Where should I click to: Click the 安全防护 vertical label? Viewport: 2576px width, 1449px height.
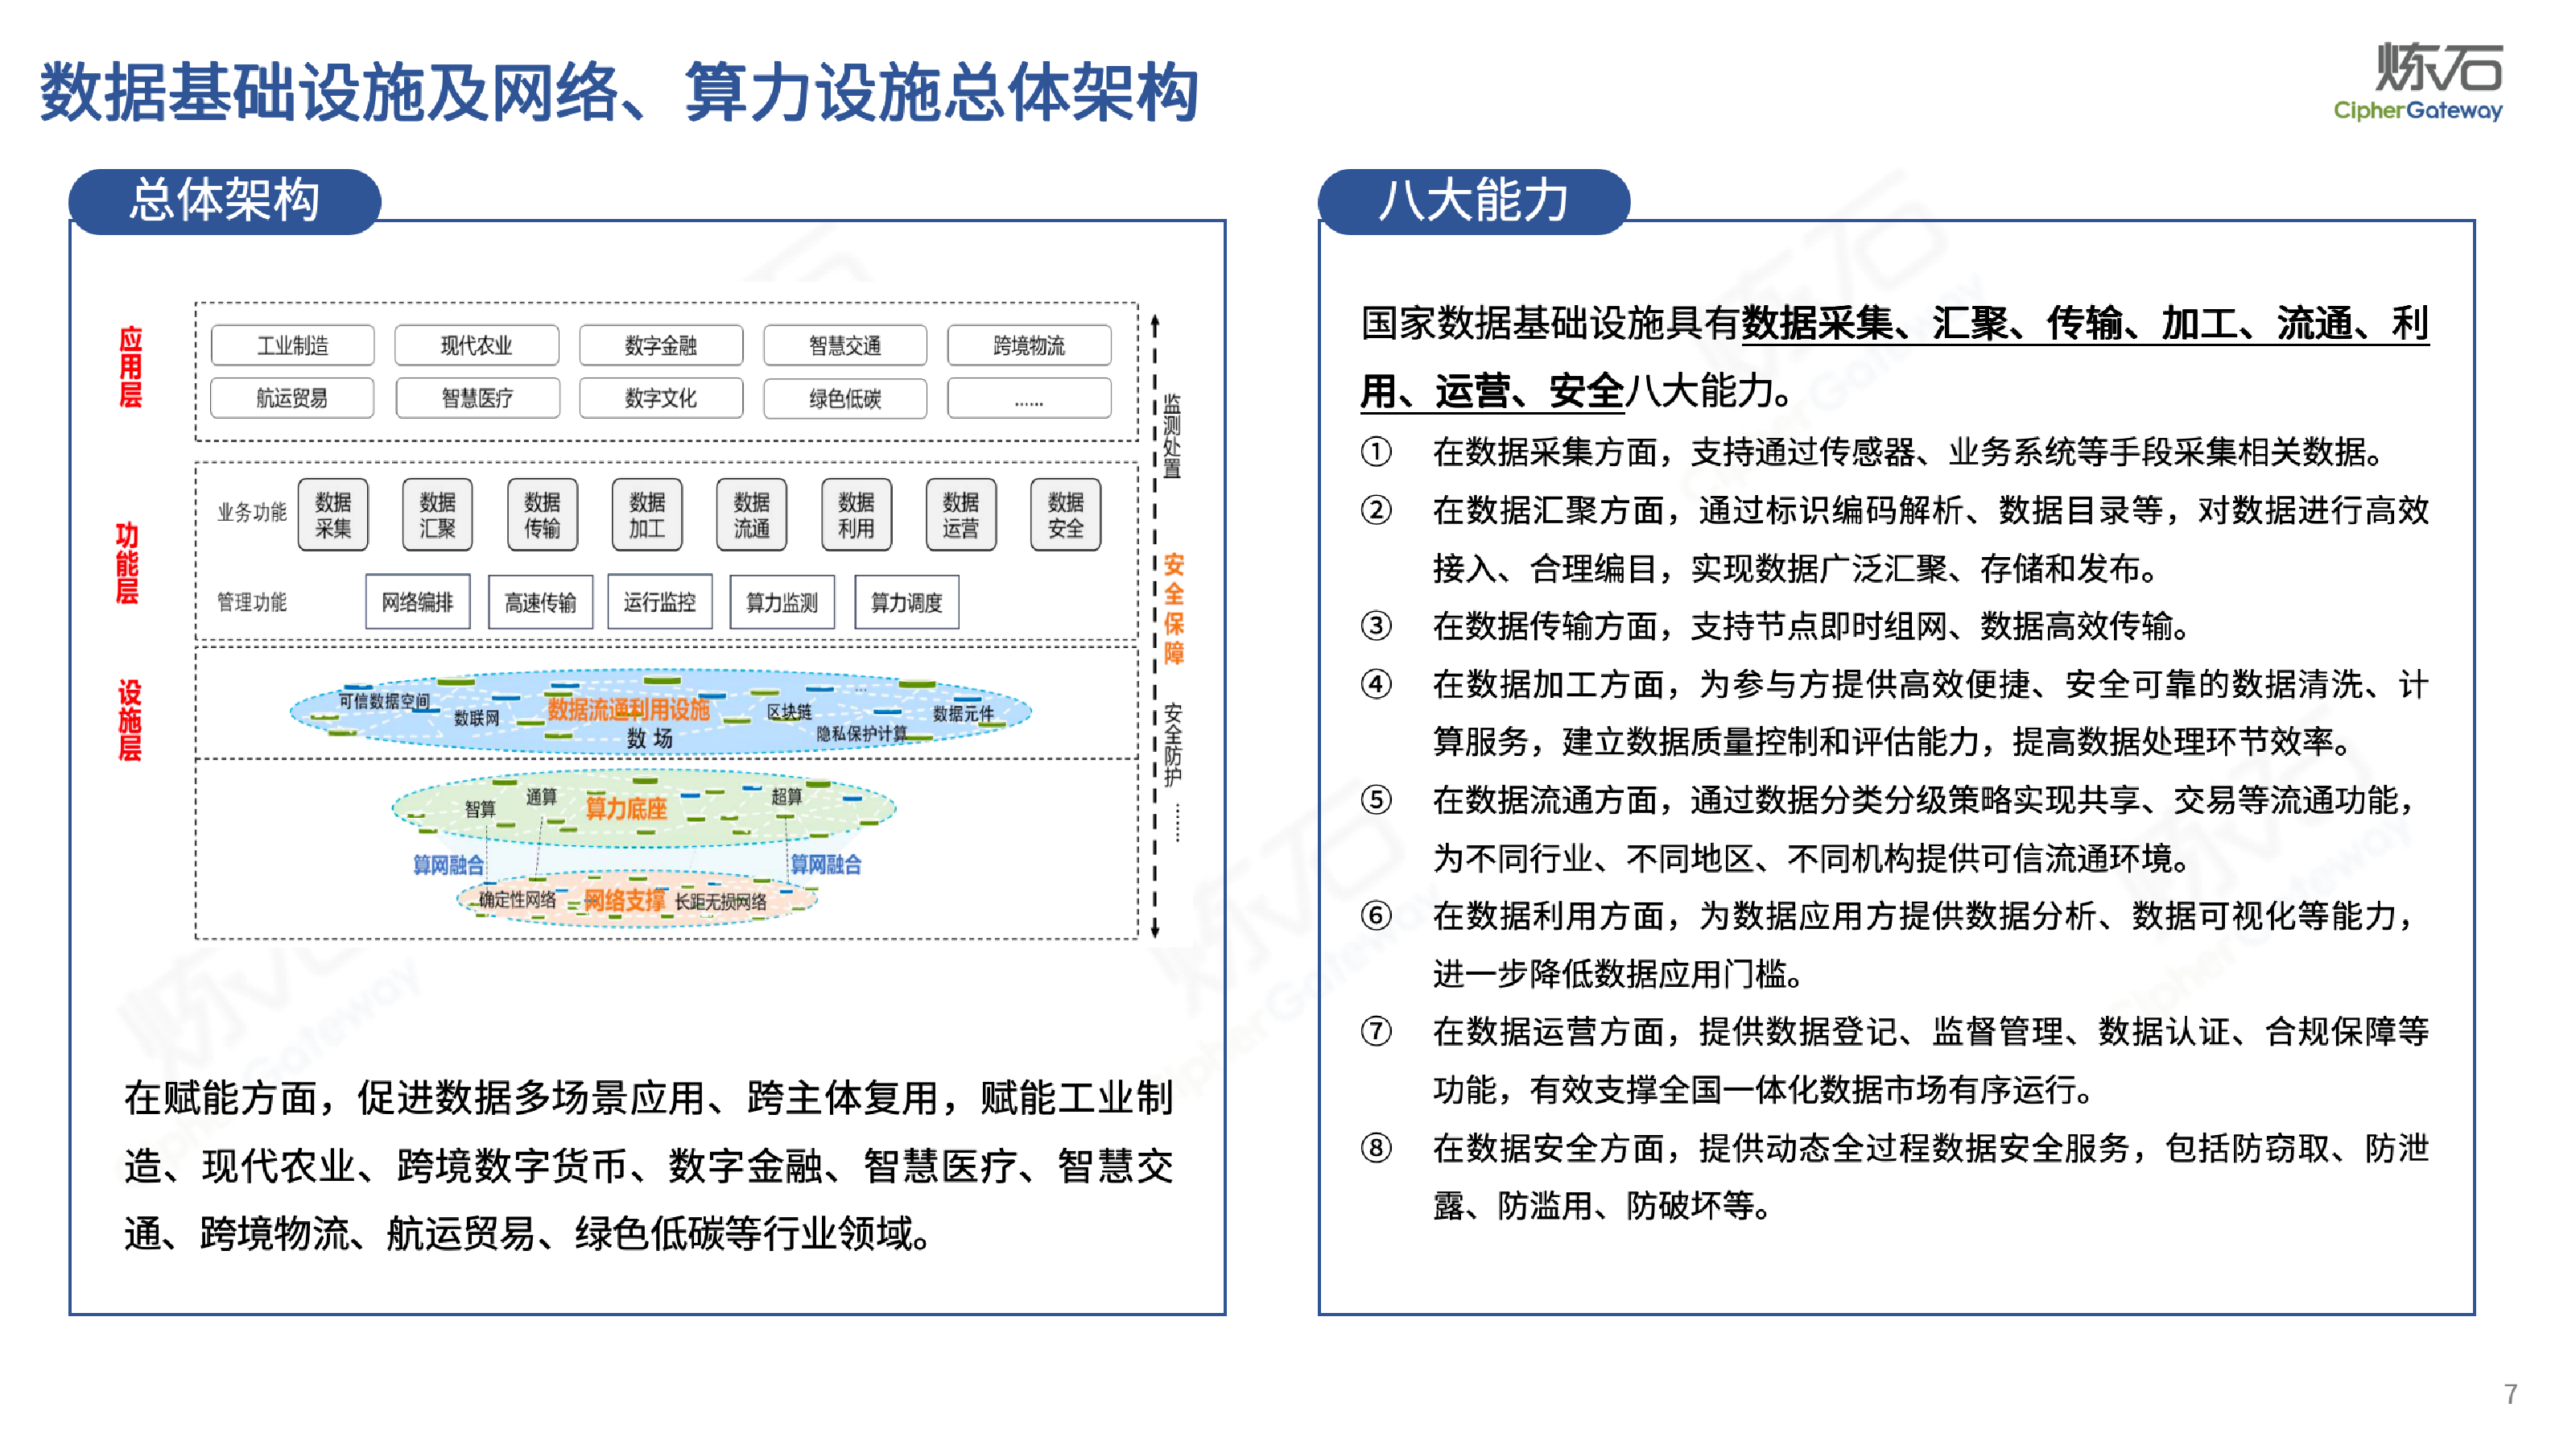1172,746
